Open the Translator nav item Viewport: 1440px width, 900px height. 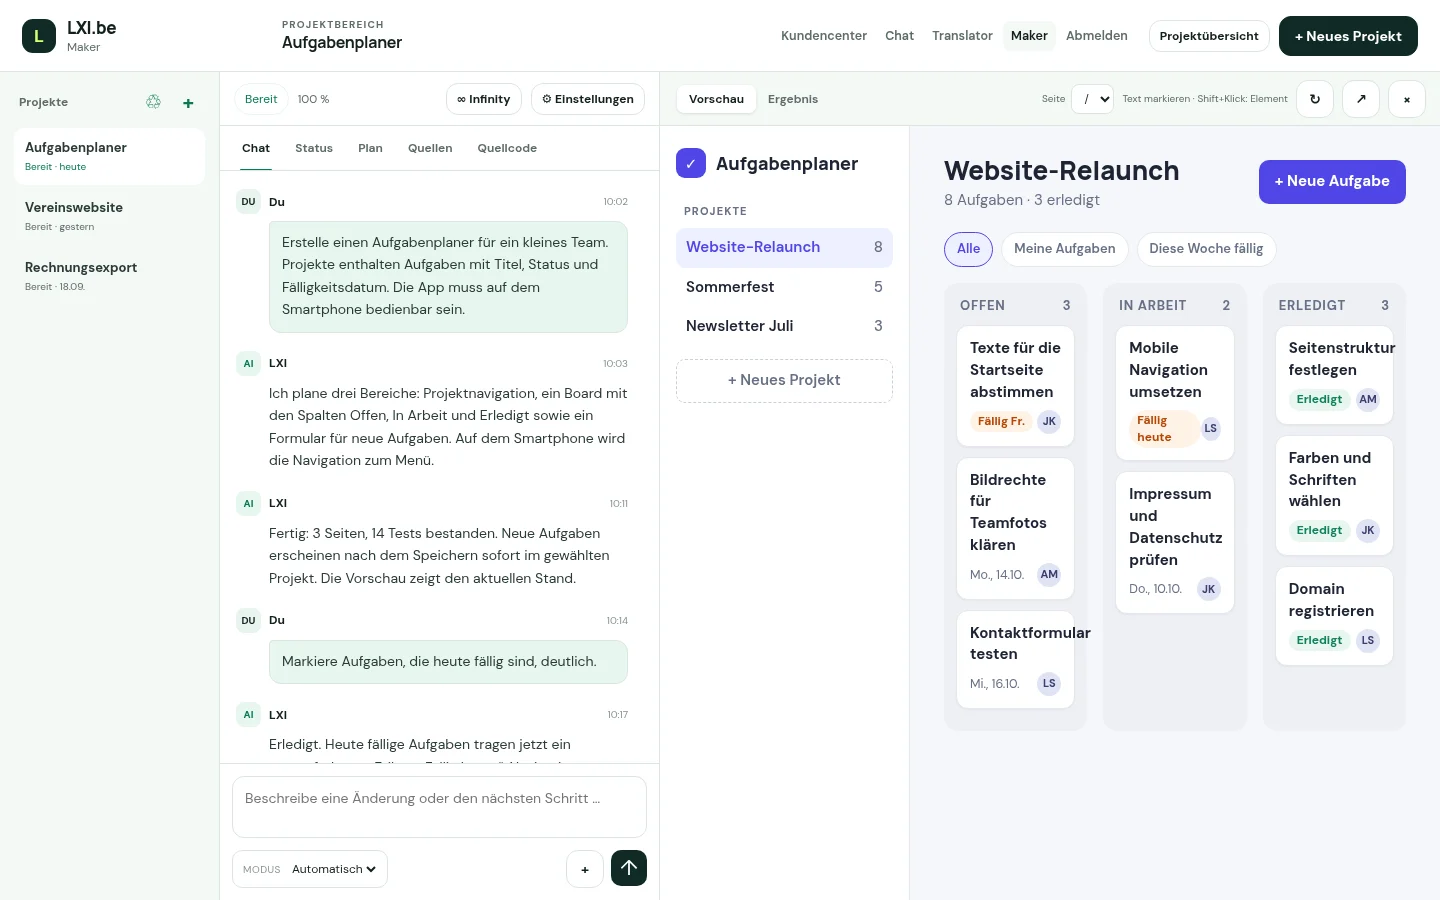coord(962,36)
